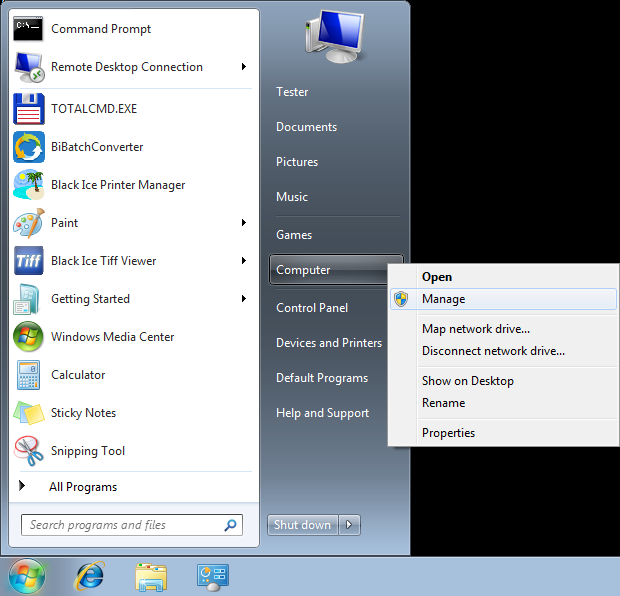
Task: Click the BiBatchConverter label
Action: point(97,147)
